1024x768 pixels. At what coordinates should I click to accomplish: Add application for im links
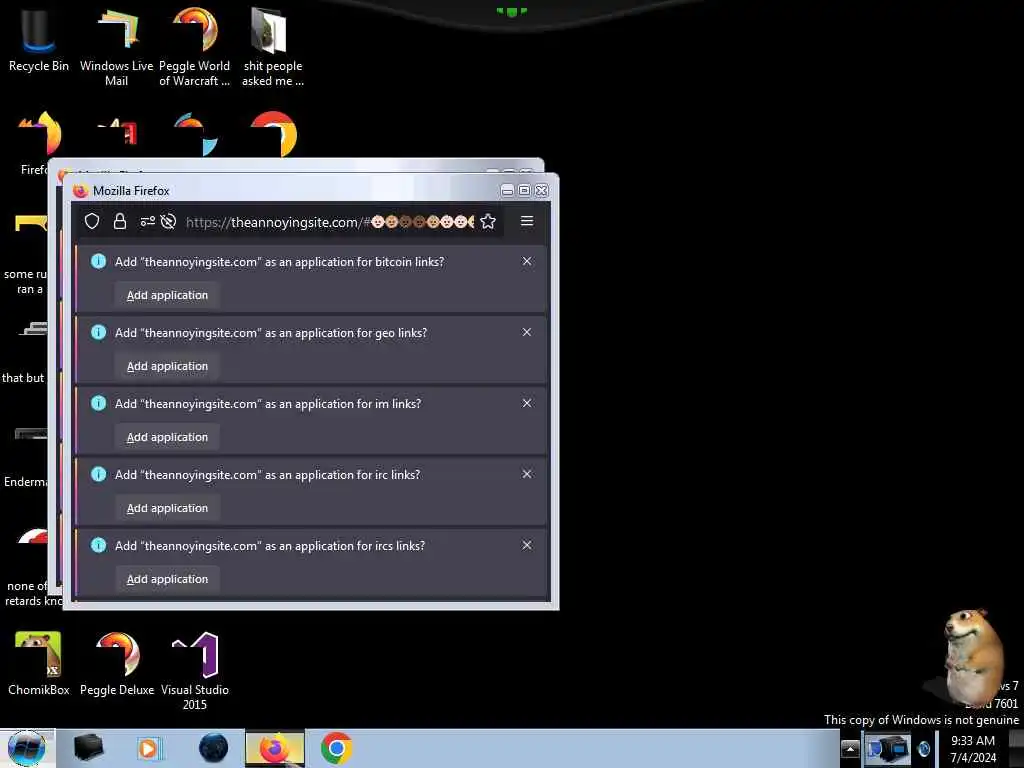tap(167, 437)
